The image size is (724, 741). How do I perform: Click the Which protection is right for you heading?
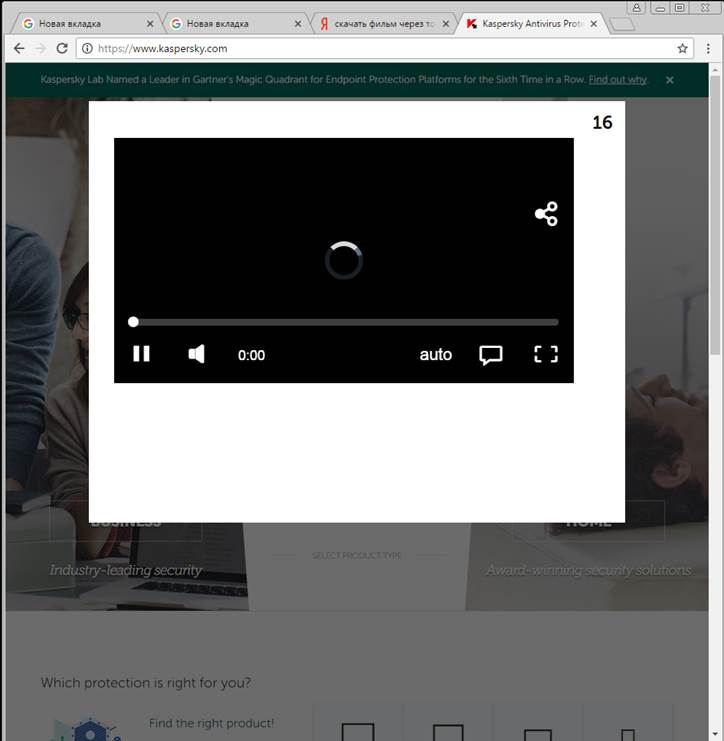(146, 683)
